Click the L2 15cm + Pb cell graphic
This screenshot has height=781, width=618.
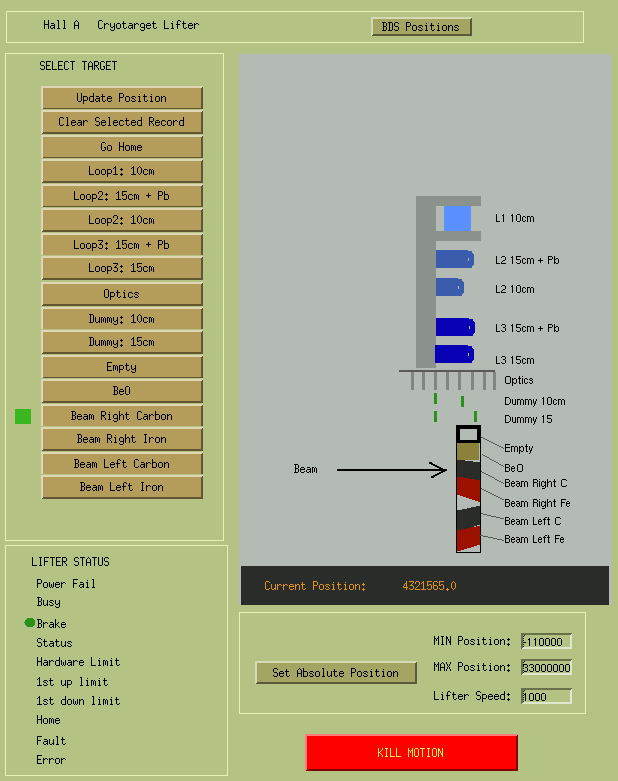click(x=455, y=259)
